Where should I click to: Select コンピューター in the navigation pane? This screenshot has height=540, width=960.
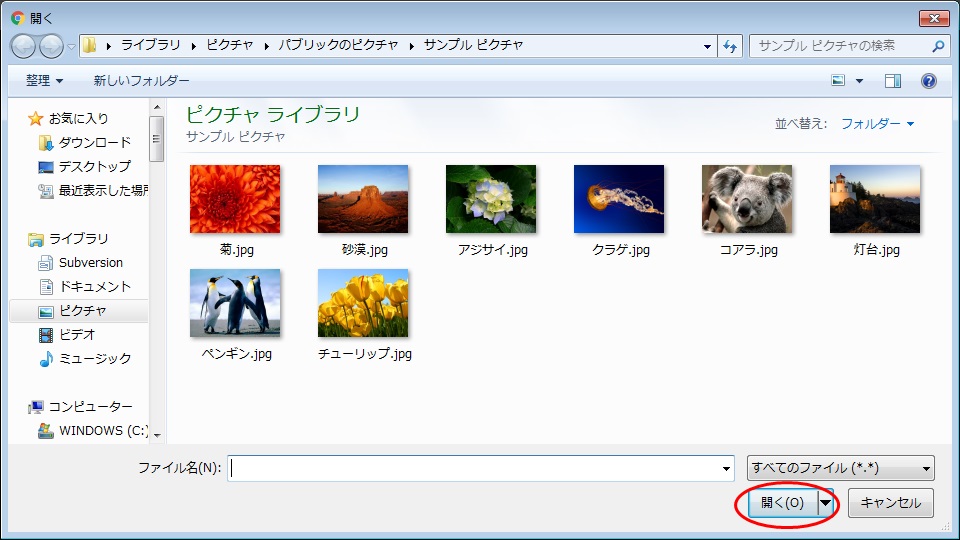[x=91, y=407]
